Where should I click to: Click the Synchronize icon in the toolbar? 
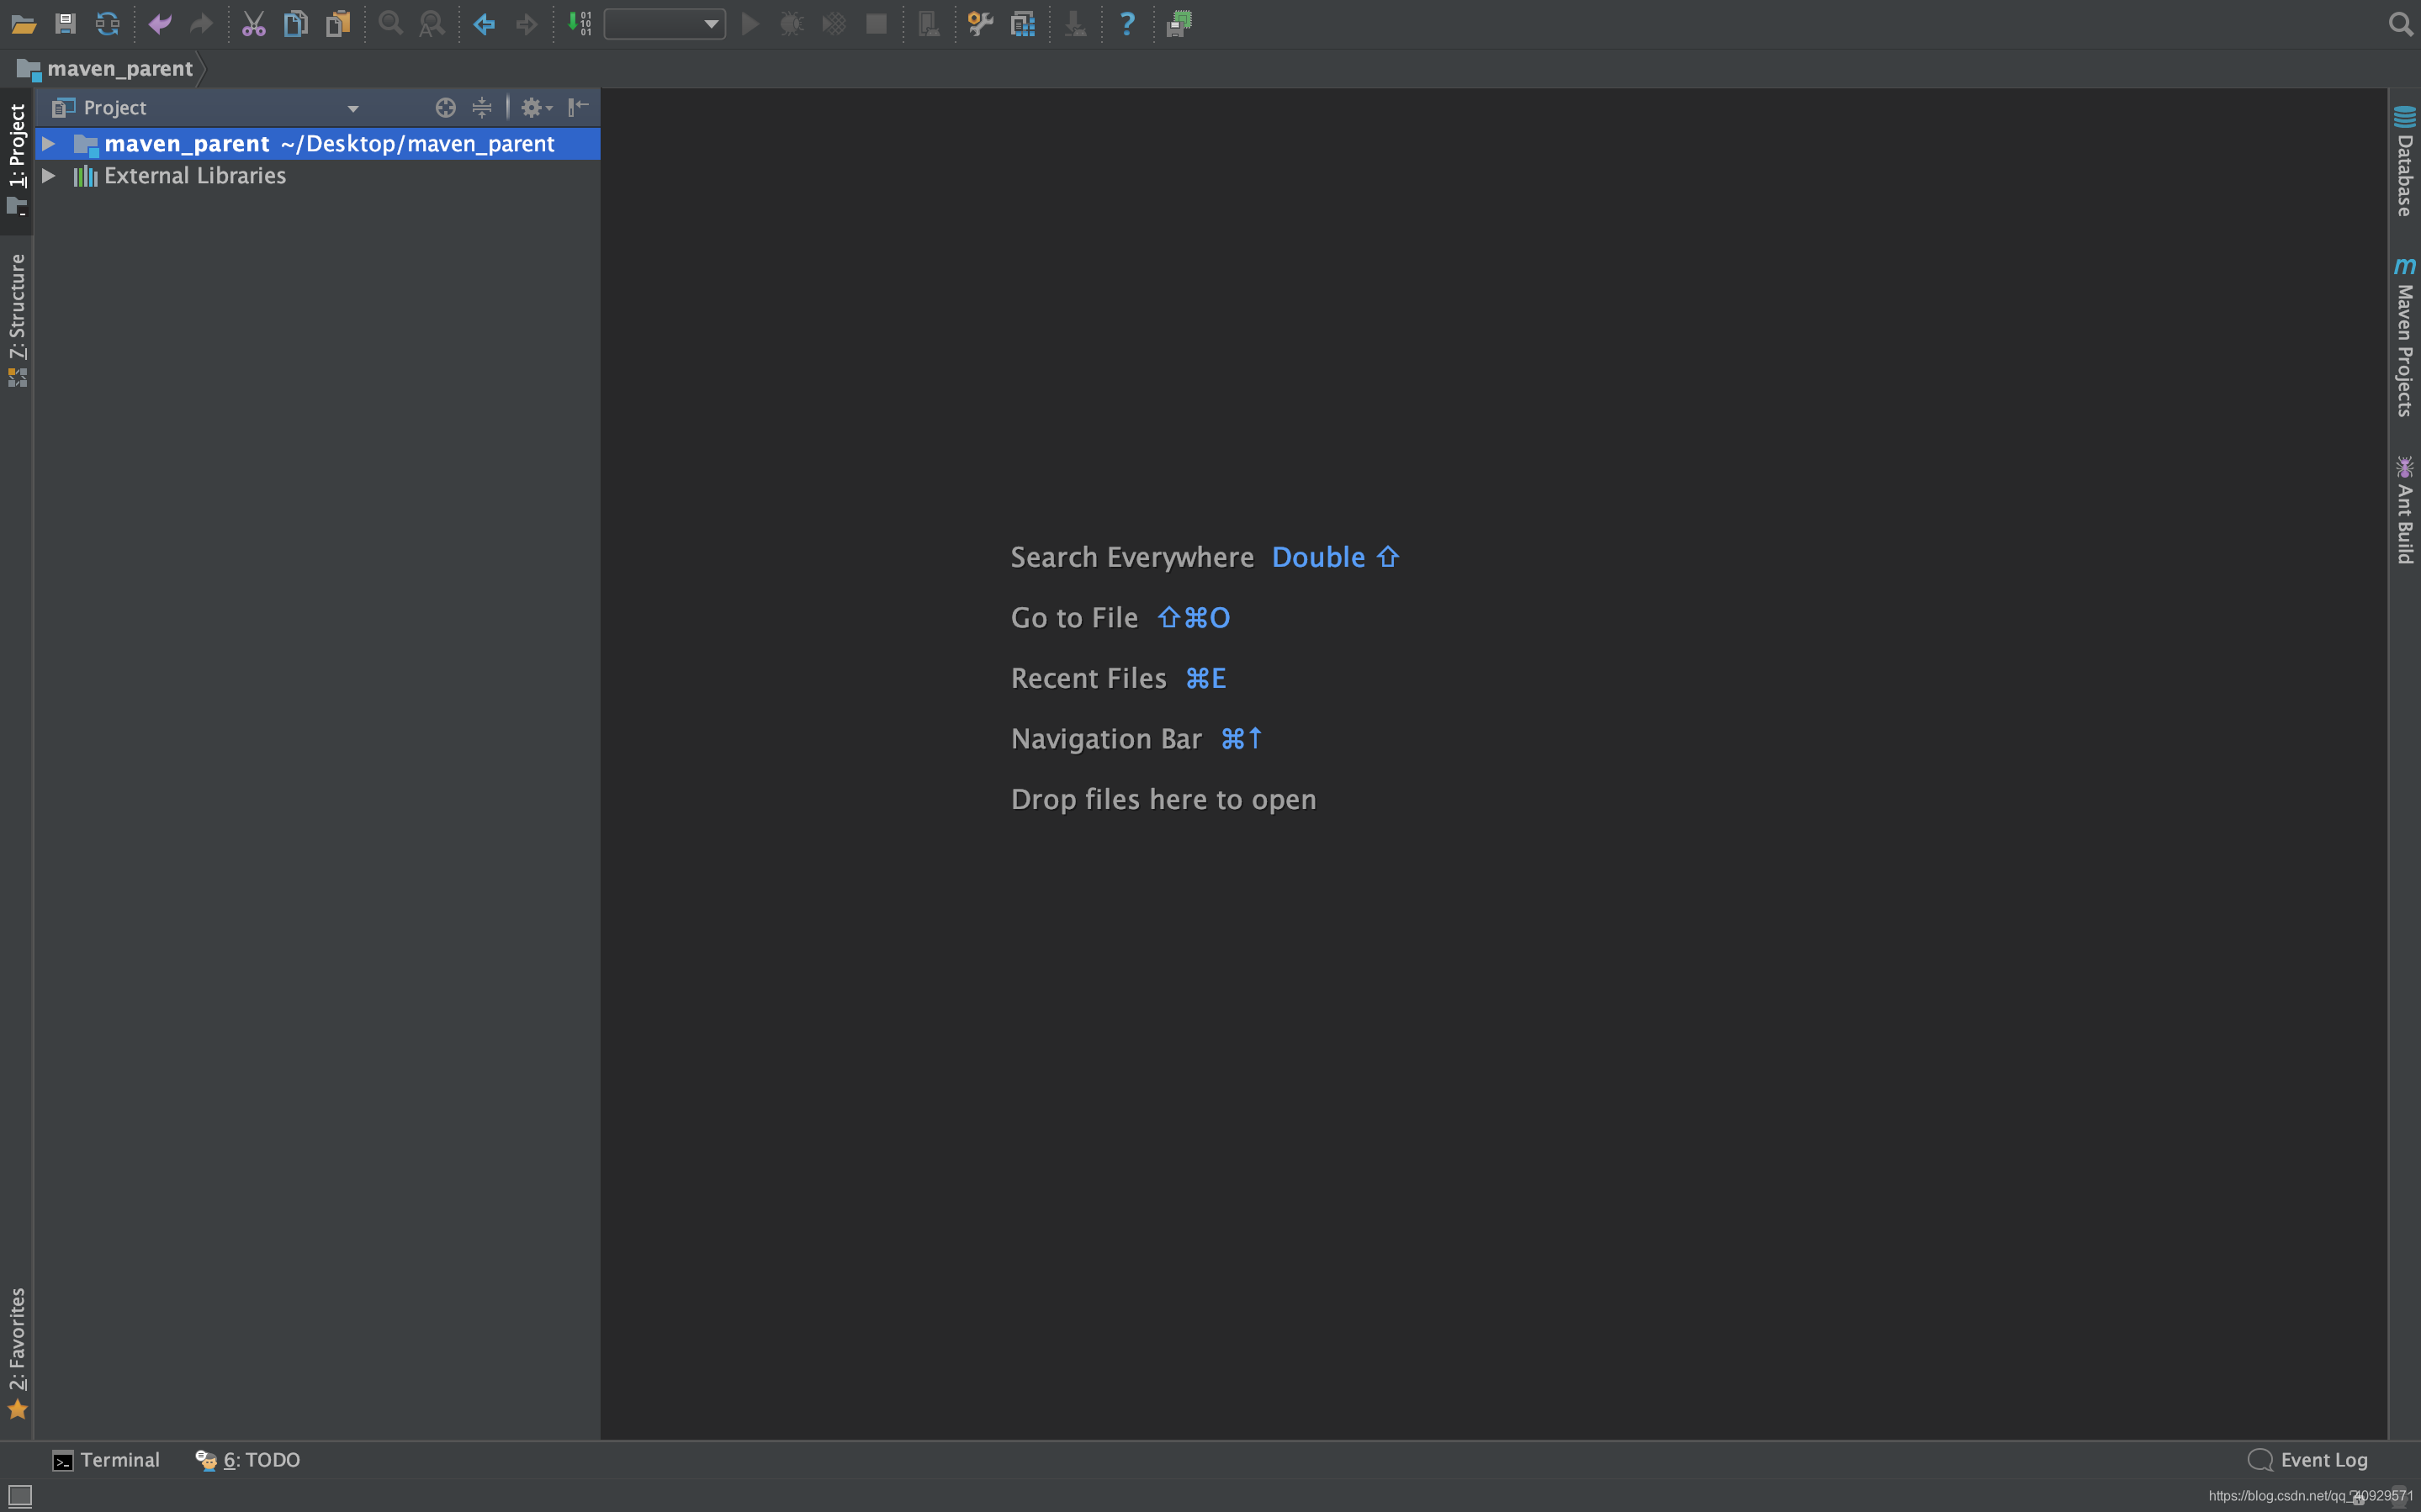click(x=107, y=24)
